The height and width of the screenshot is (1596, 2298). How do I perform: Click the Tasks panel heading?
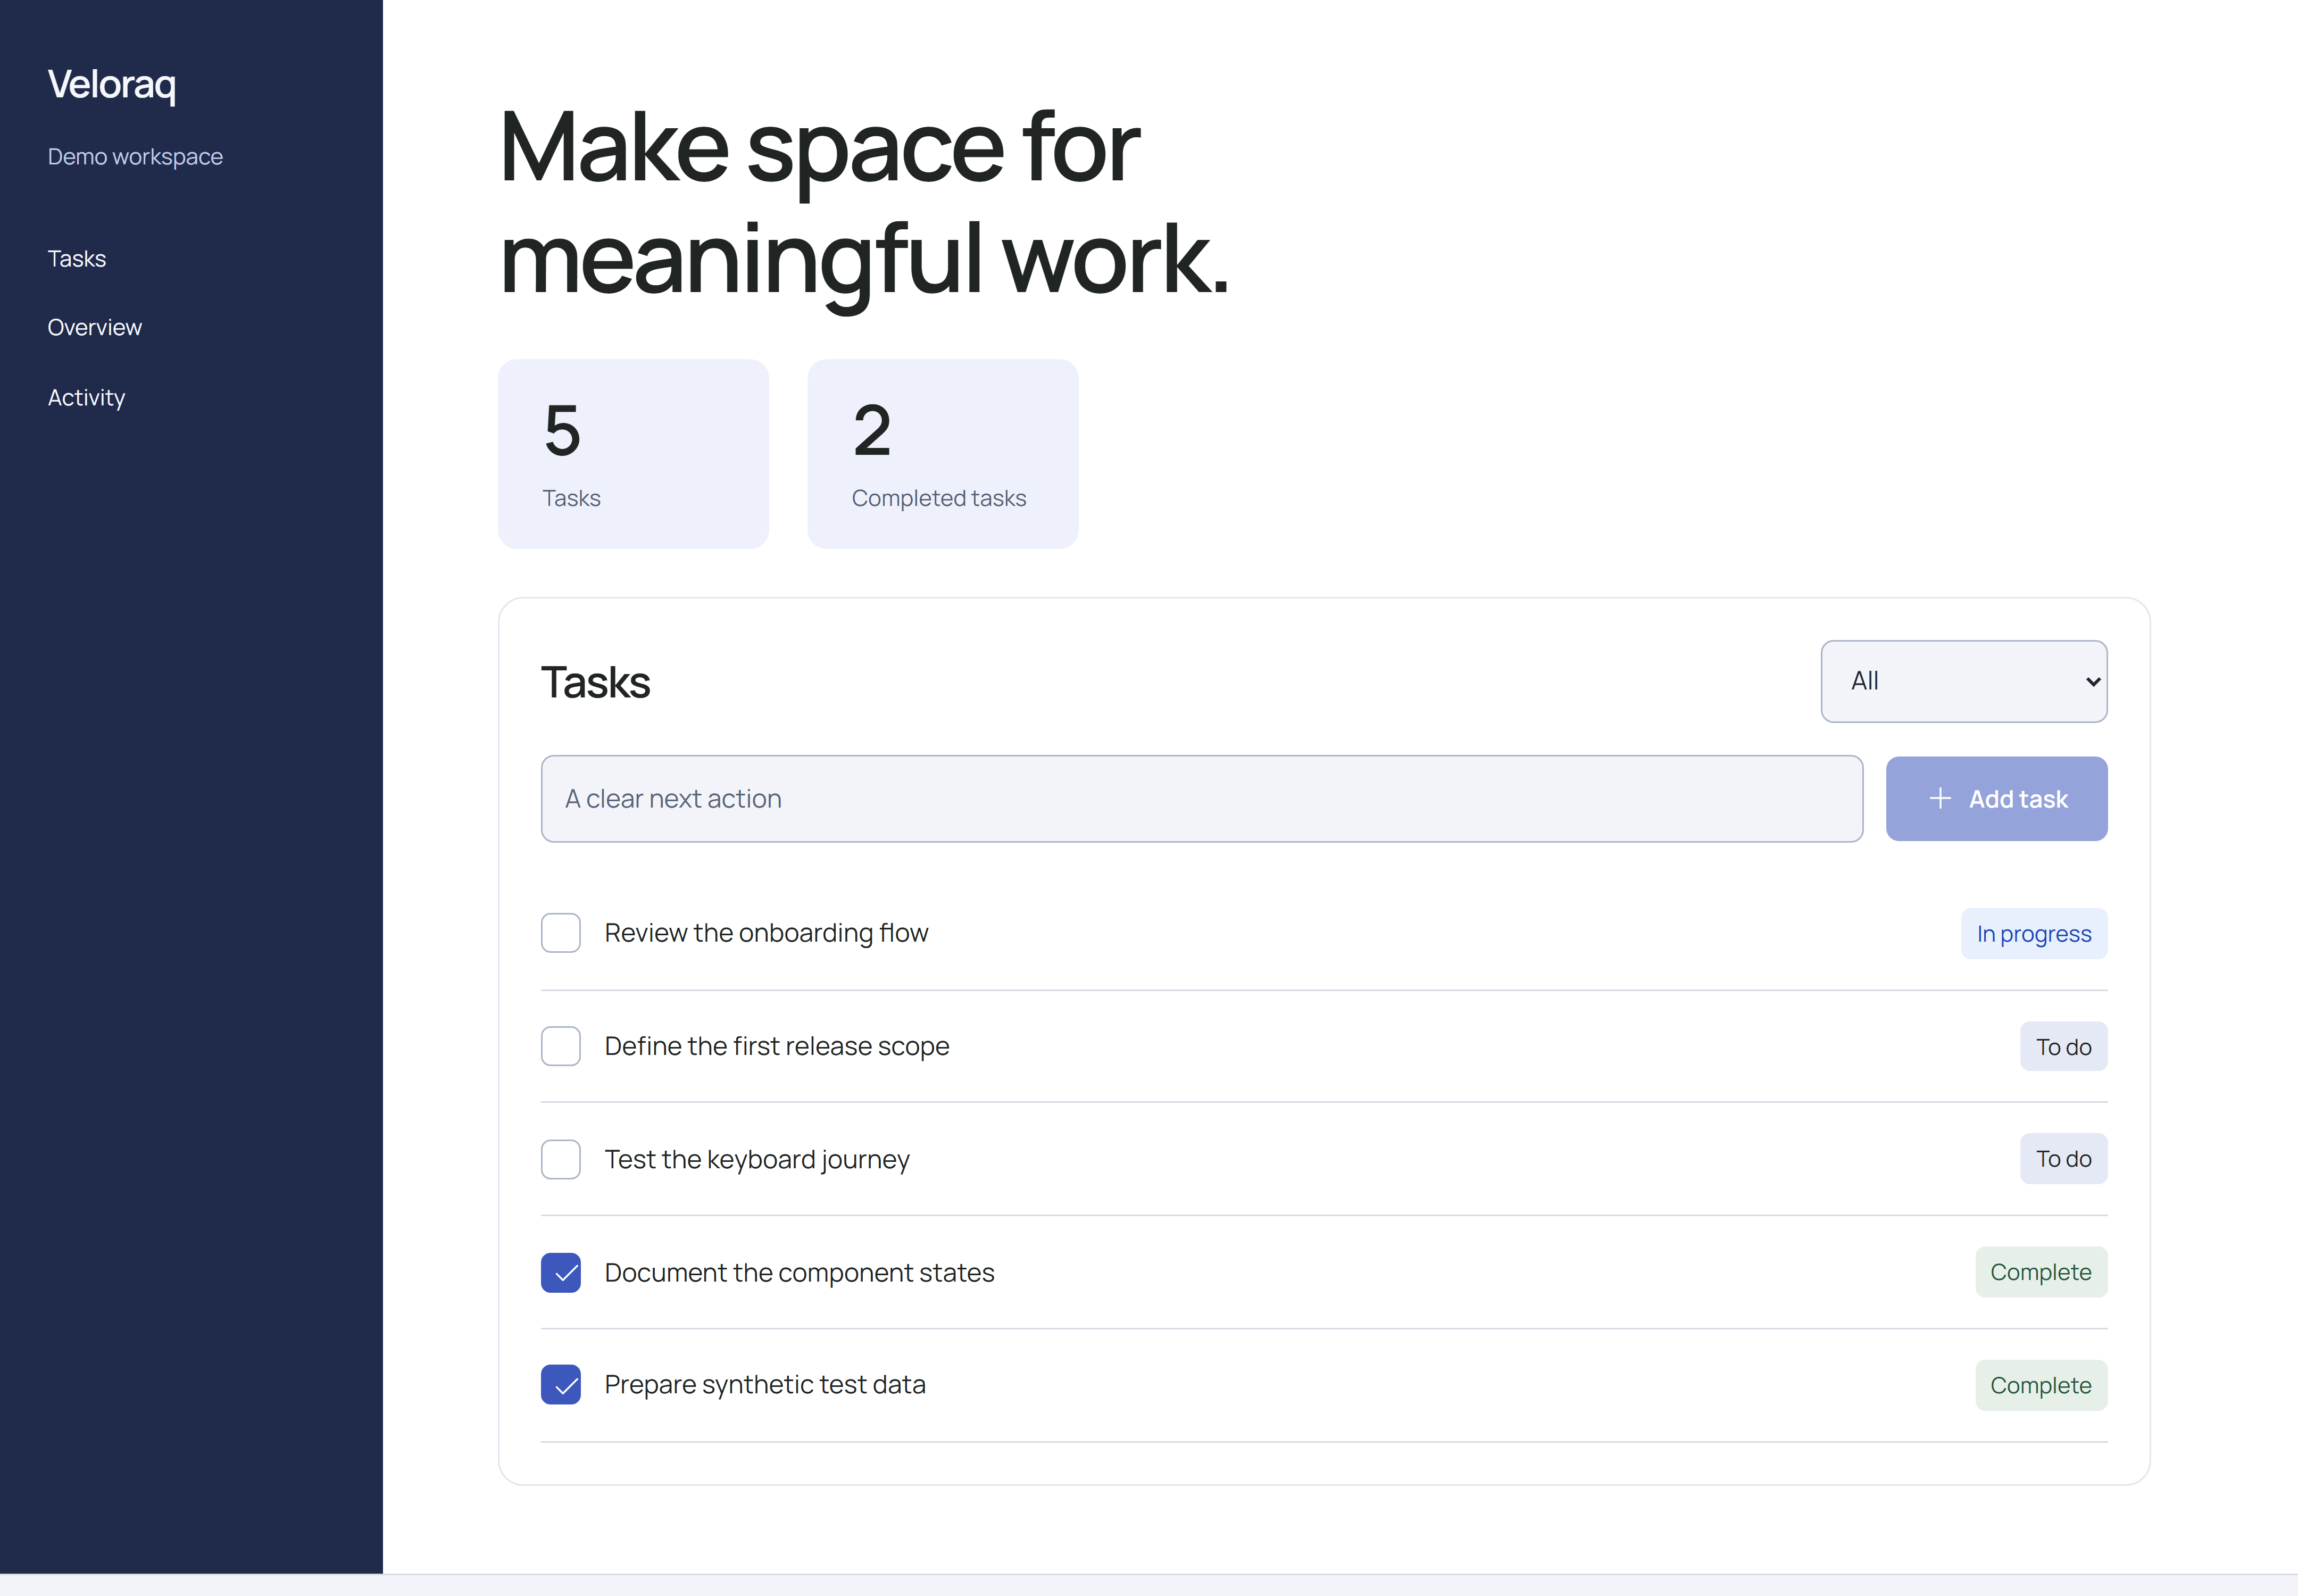595,682
